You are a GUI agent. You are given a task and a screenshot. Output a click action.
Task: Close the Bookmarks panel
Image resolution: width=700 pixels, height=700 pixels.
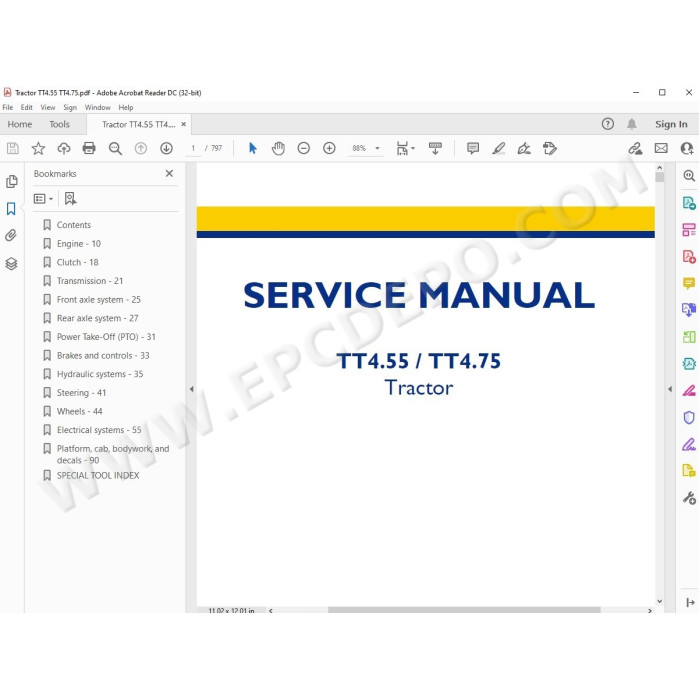tap(169, 173)
